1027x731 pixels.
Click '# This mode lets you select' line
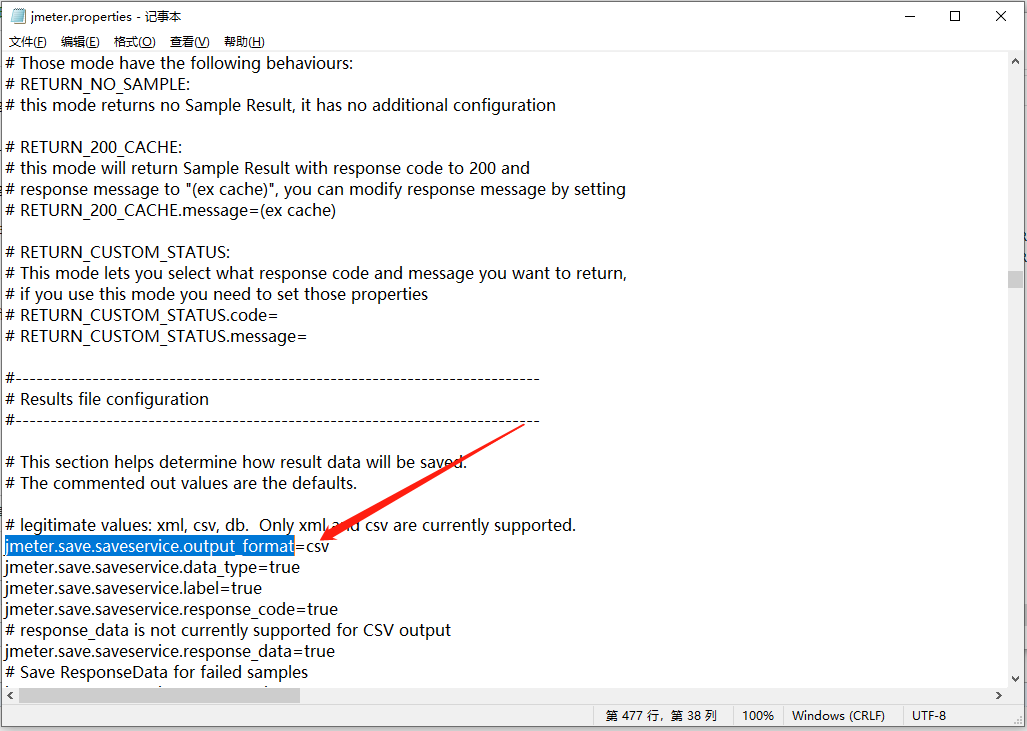(x=316, y=273)
